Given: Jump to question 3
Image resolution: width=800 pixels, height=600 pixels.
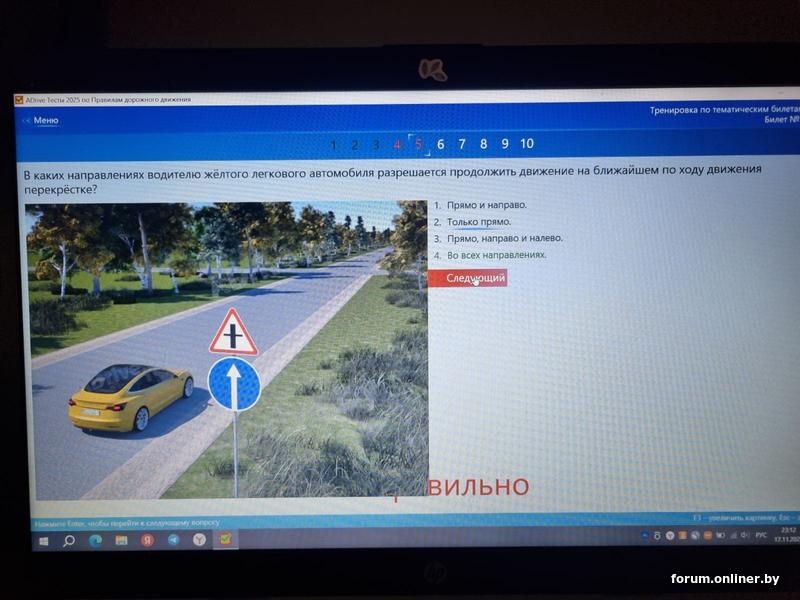Looking at the screenshot, I should coord(376,145).
